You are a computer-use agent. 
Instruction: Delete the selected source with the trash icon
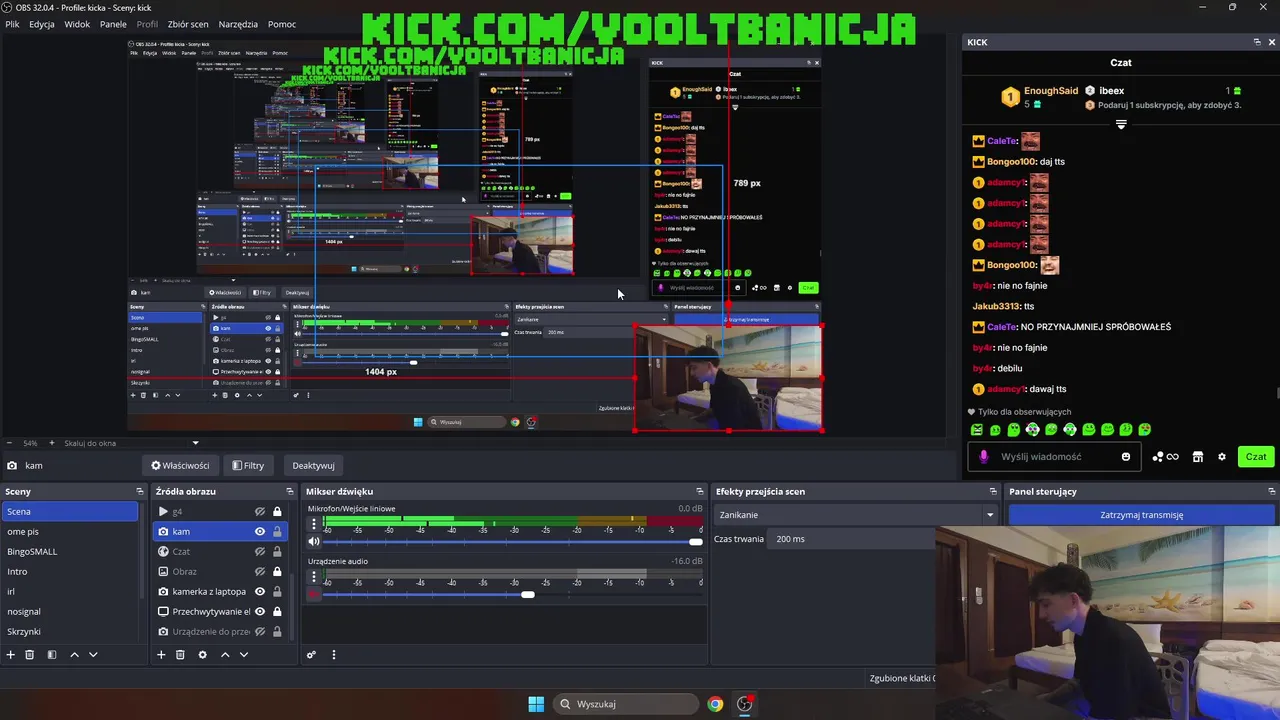coord(180,655)
